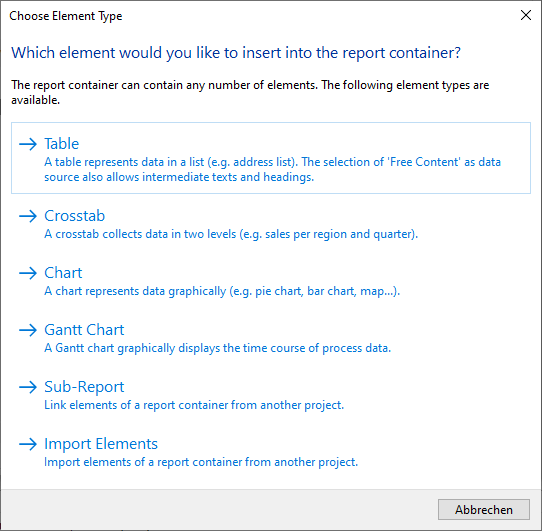Click the arrow icon beside Crosstab

click(28, 216)
